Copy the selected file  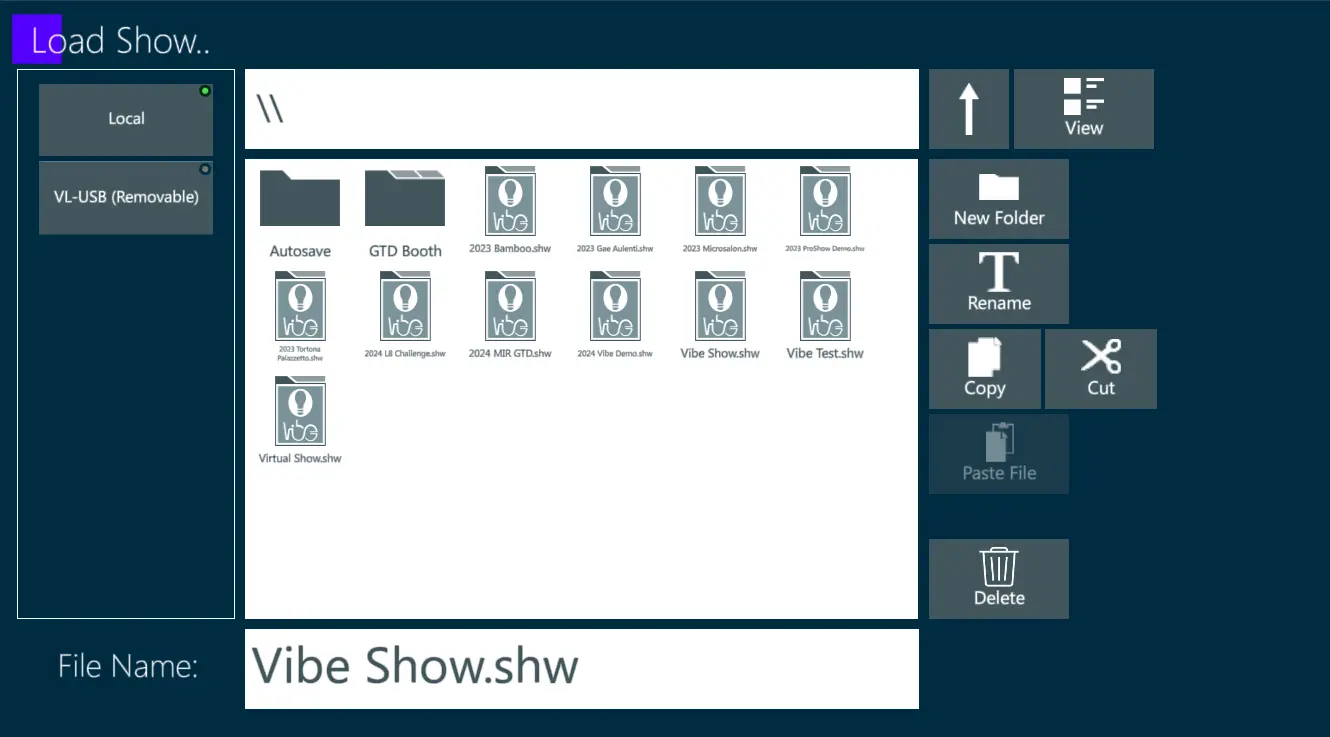coord(985,369)
